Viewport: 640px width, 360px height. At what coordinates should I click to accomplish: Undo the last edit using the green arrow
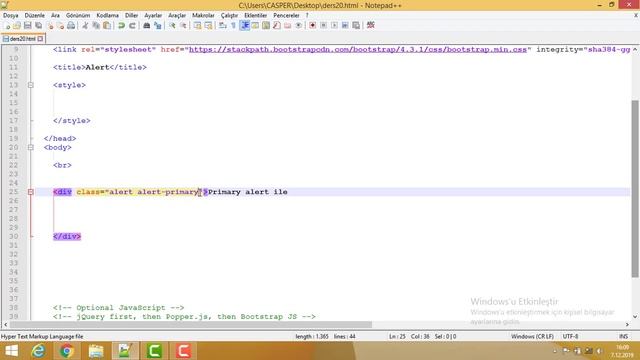121,25
